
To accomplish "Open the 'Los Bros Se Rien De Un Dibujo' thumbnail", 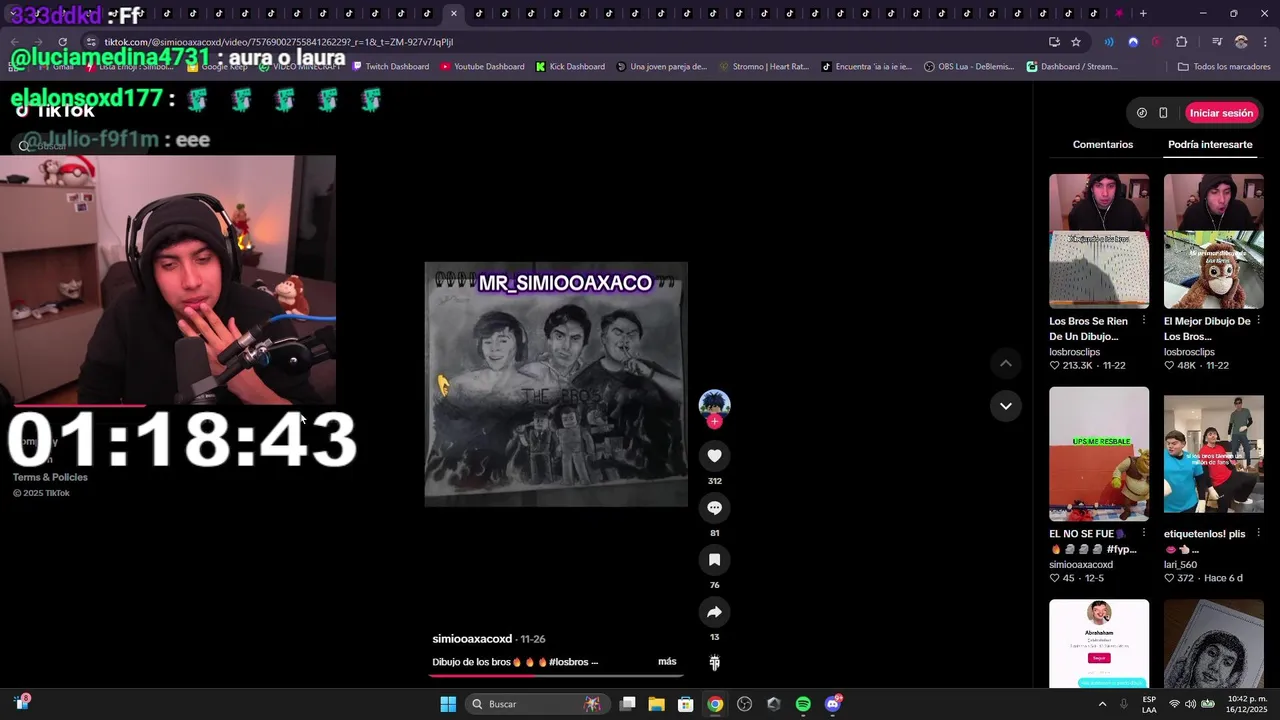I will pyautogui.click(x=1099, y=241).
